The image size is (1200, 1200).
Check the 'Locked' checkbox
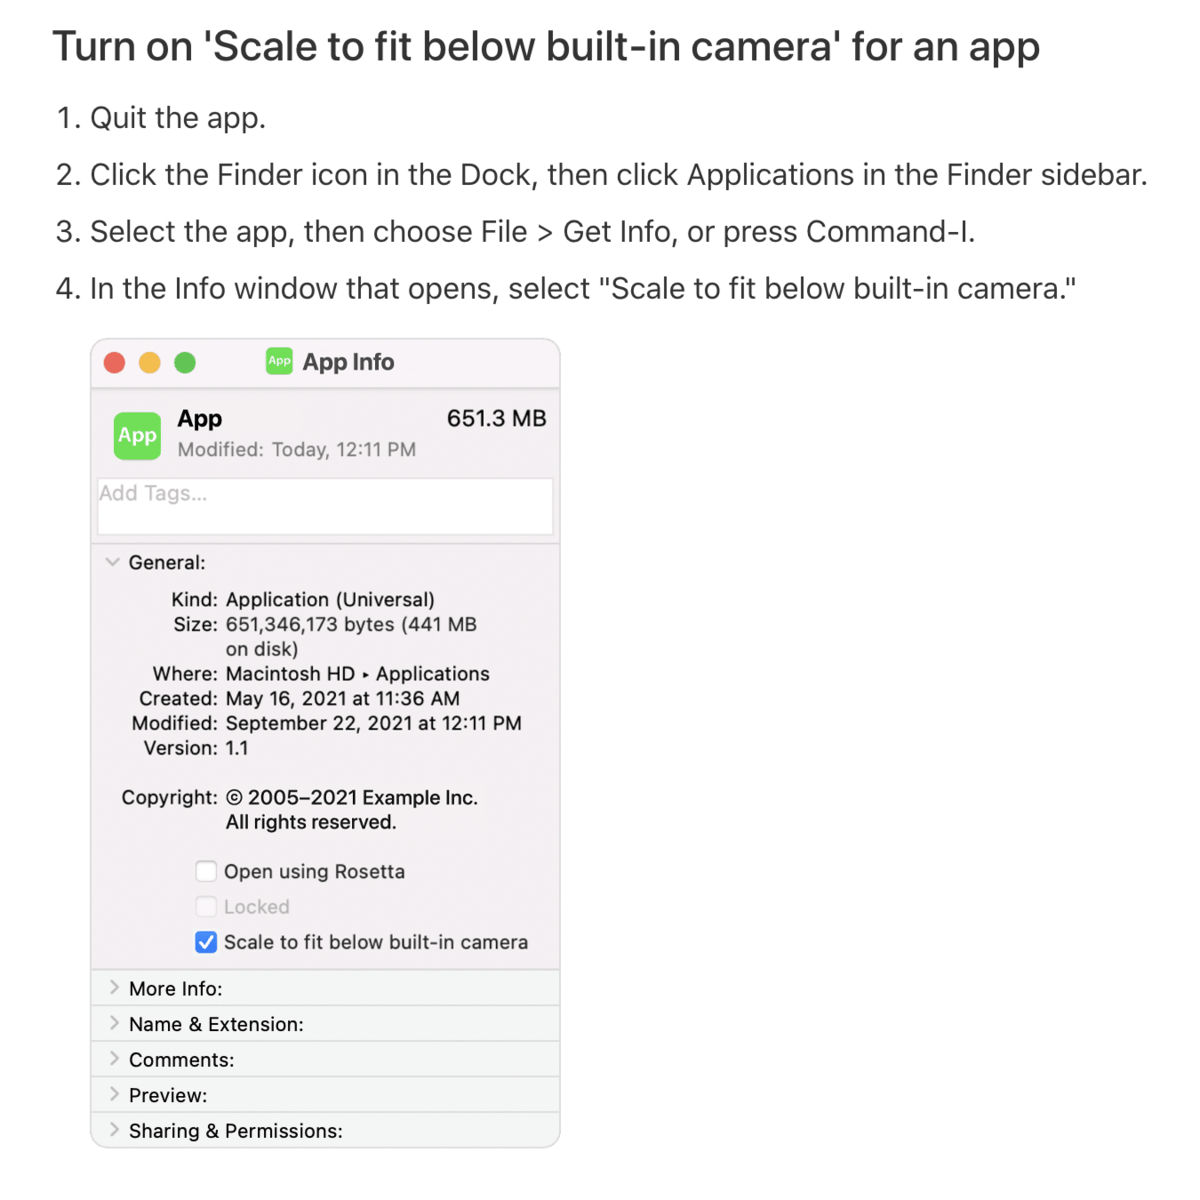click(206, 906)
